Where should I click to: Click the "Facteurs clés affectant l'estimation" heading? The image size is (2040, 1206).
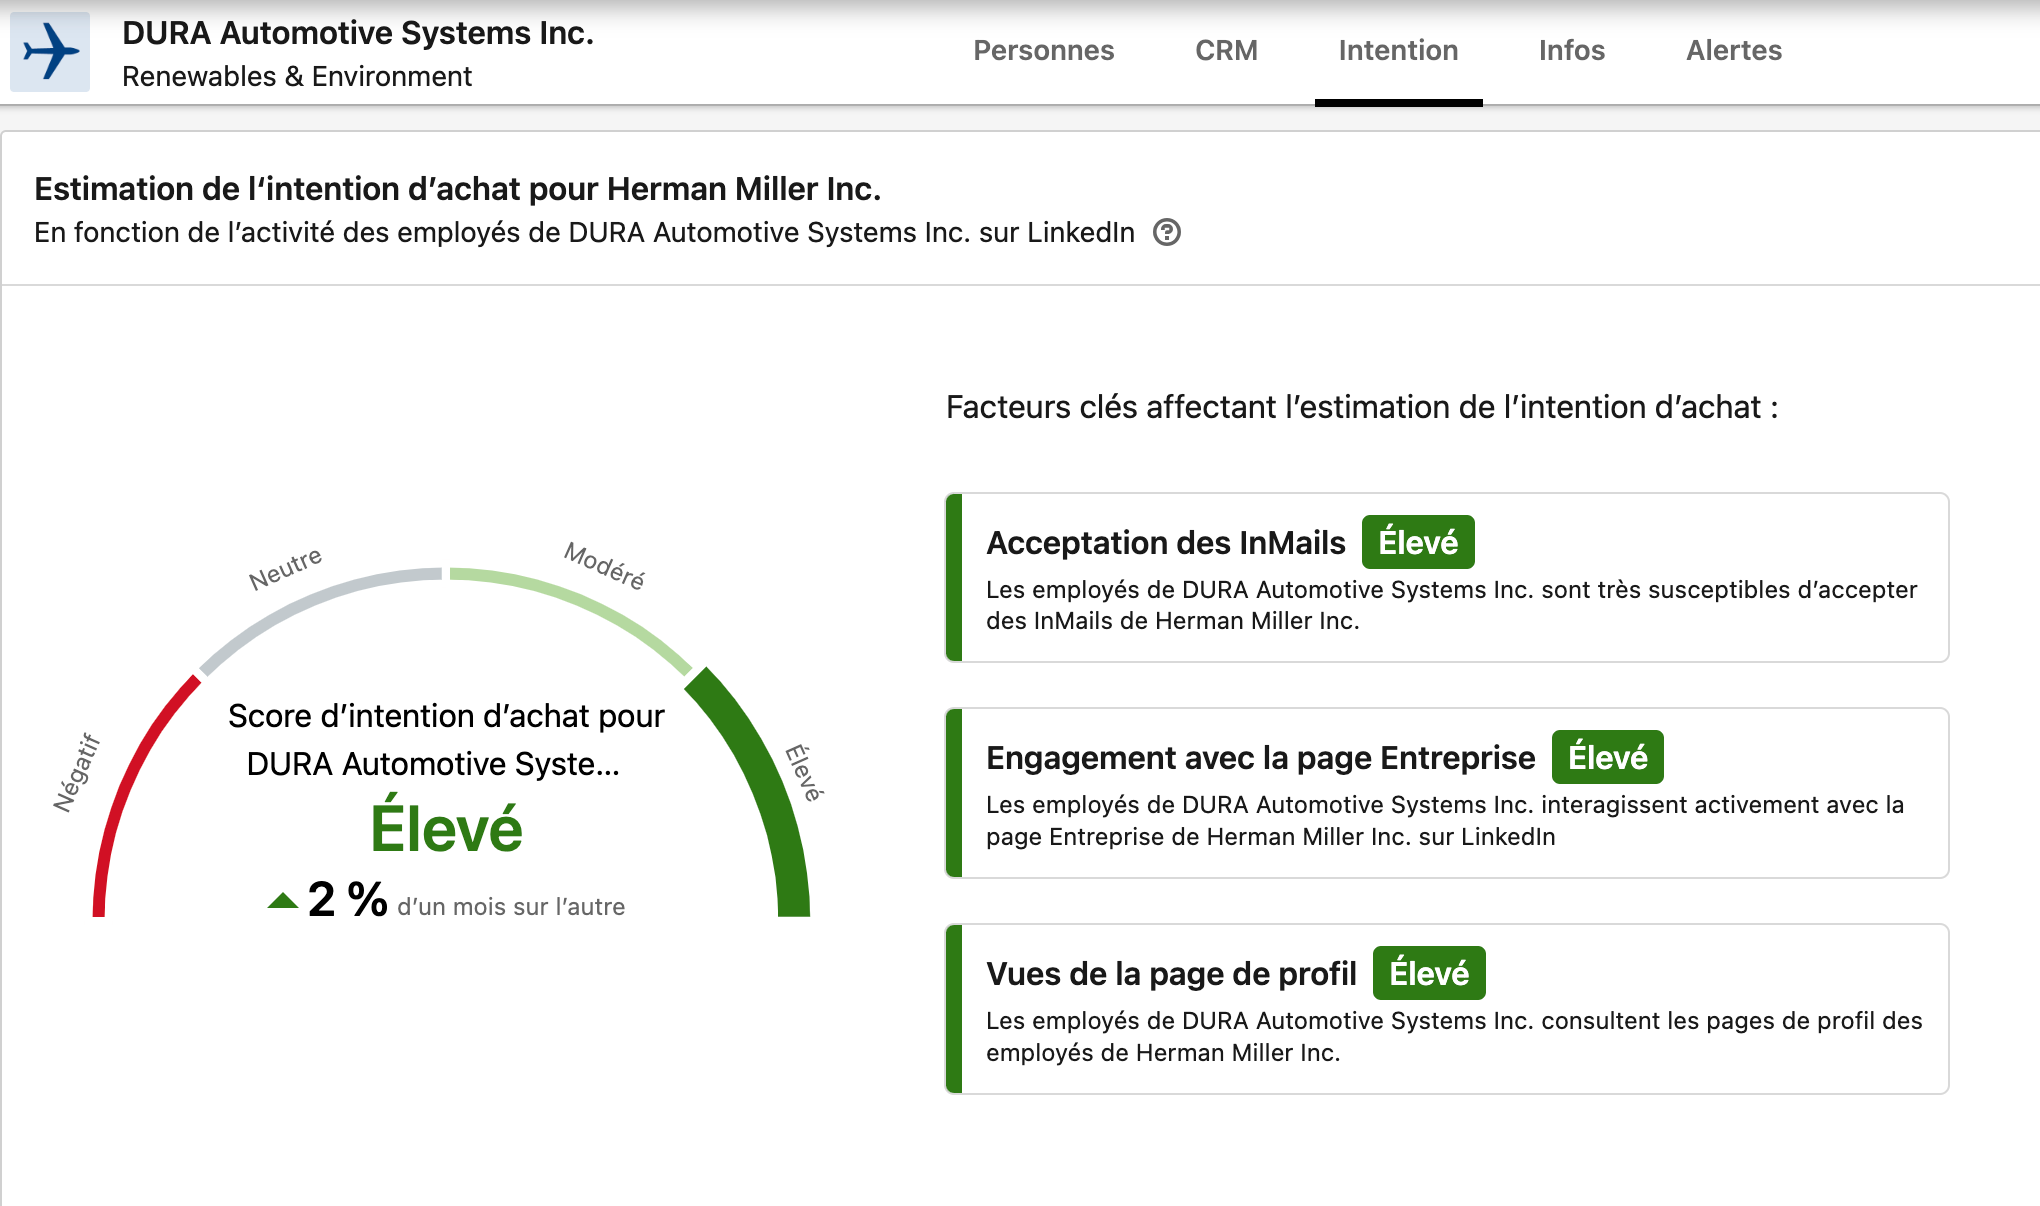pyautogui.click(x=1362, y=407)
